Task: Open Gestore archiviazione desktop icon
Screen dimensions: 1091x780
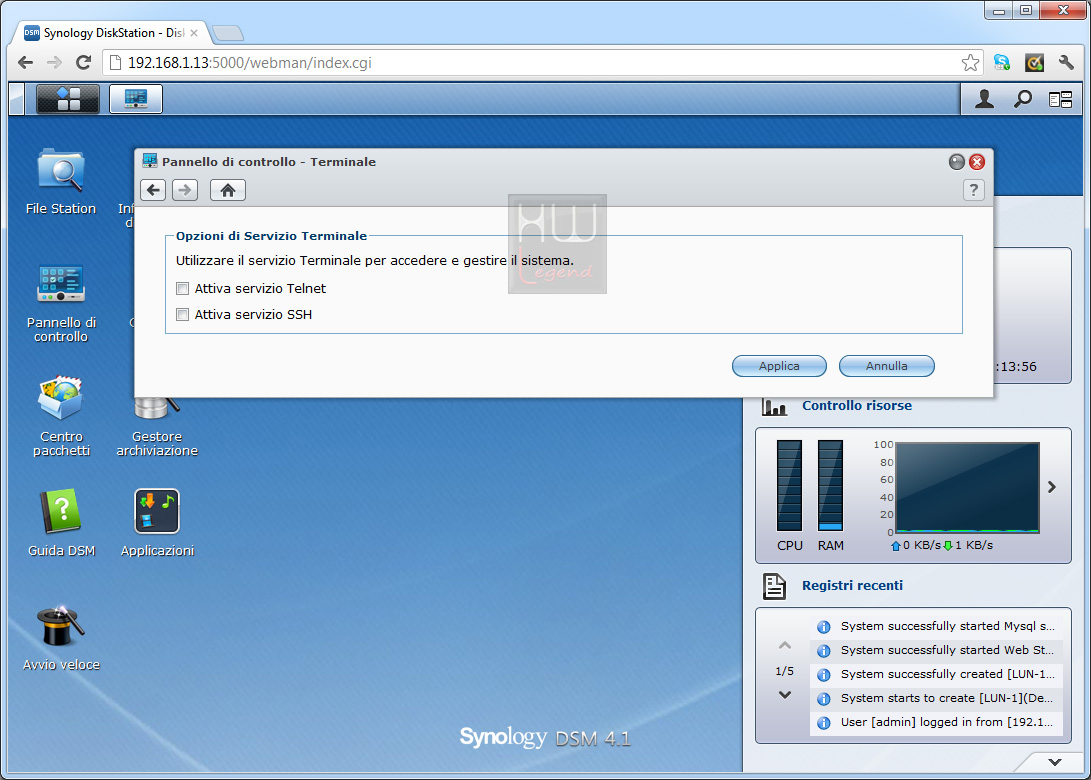Action: click(x=157, y=426)
